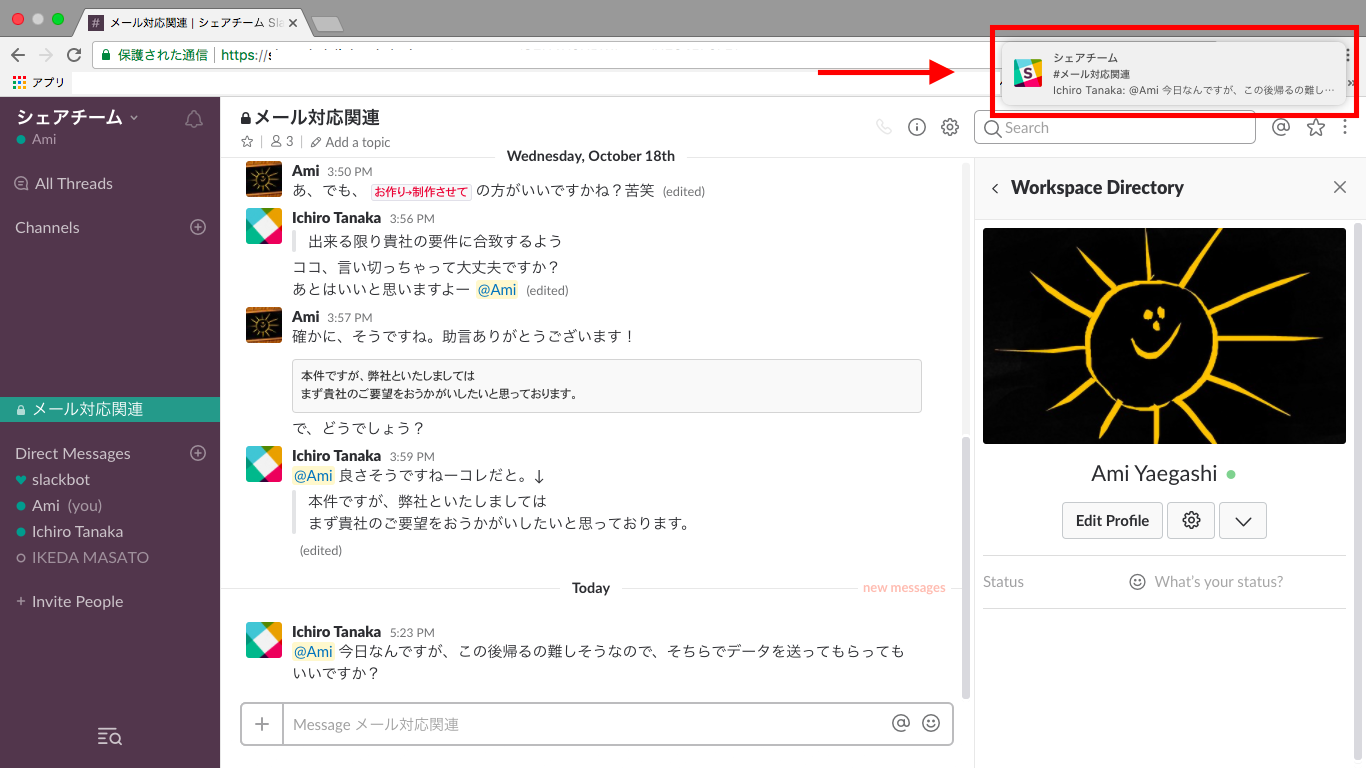Open the emoji picker in the message box

[x=931, y=723]
